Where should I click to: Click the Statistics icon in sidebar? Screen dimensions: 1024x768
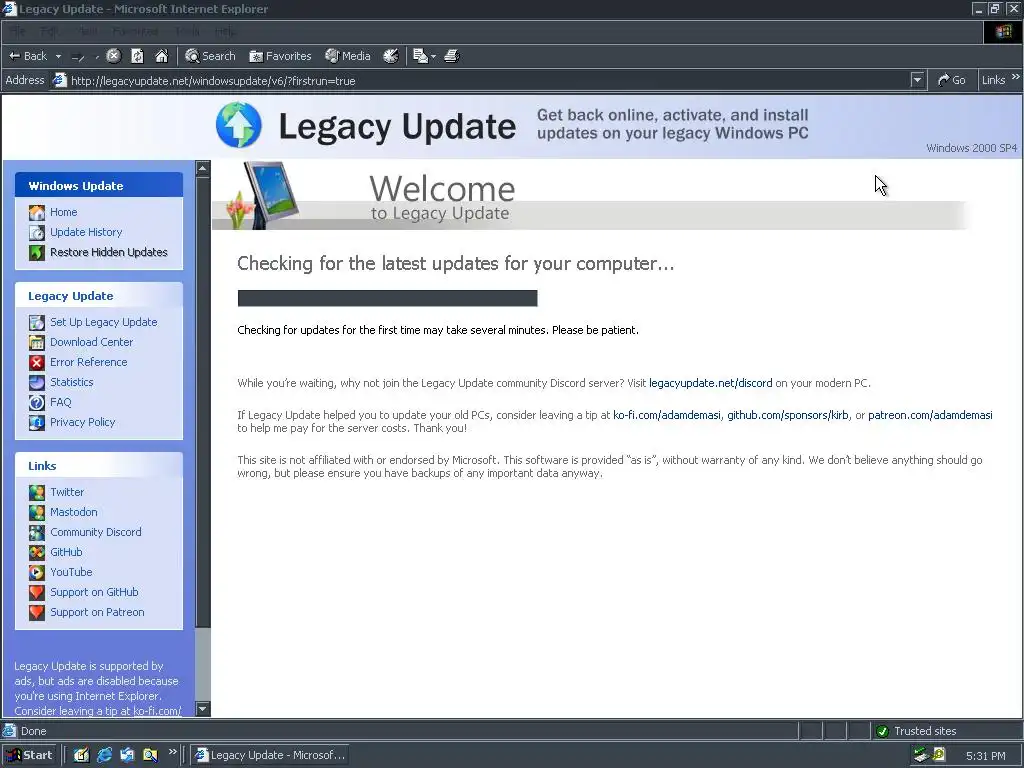37,382
